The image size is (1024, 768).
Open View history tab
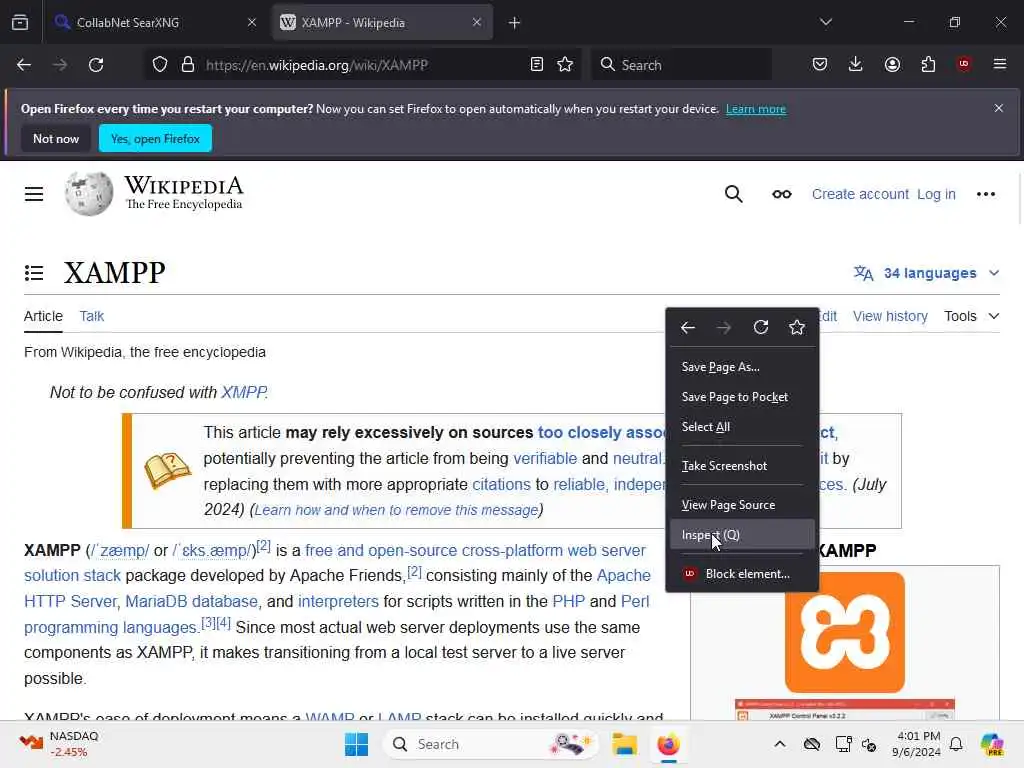(x=890, y=316)
